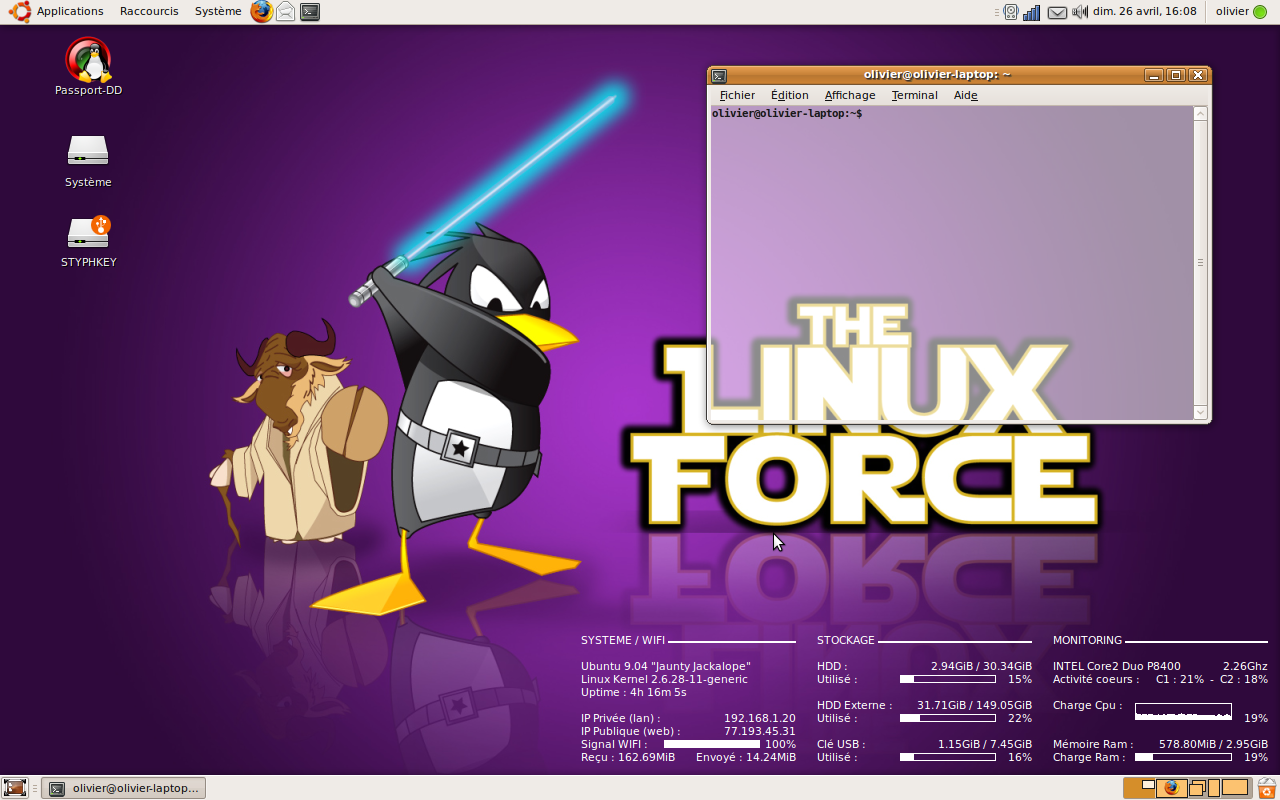
Task: Switch to the last workspace in the switcher
Action: pos(1235,788)
